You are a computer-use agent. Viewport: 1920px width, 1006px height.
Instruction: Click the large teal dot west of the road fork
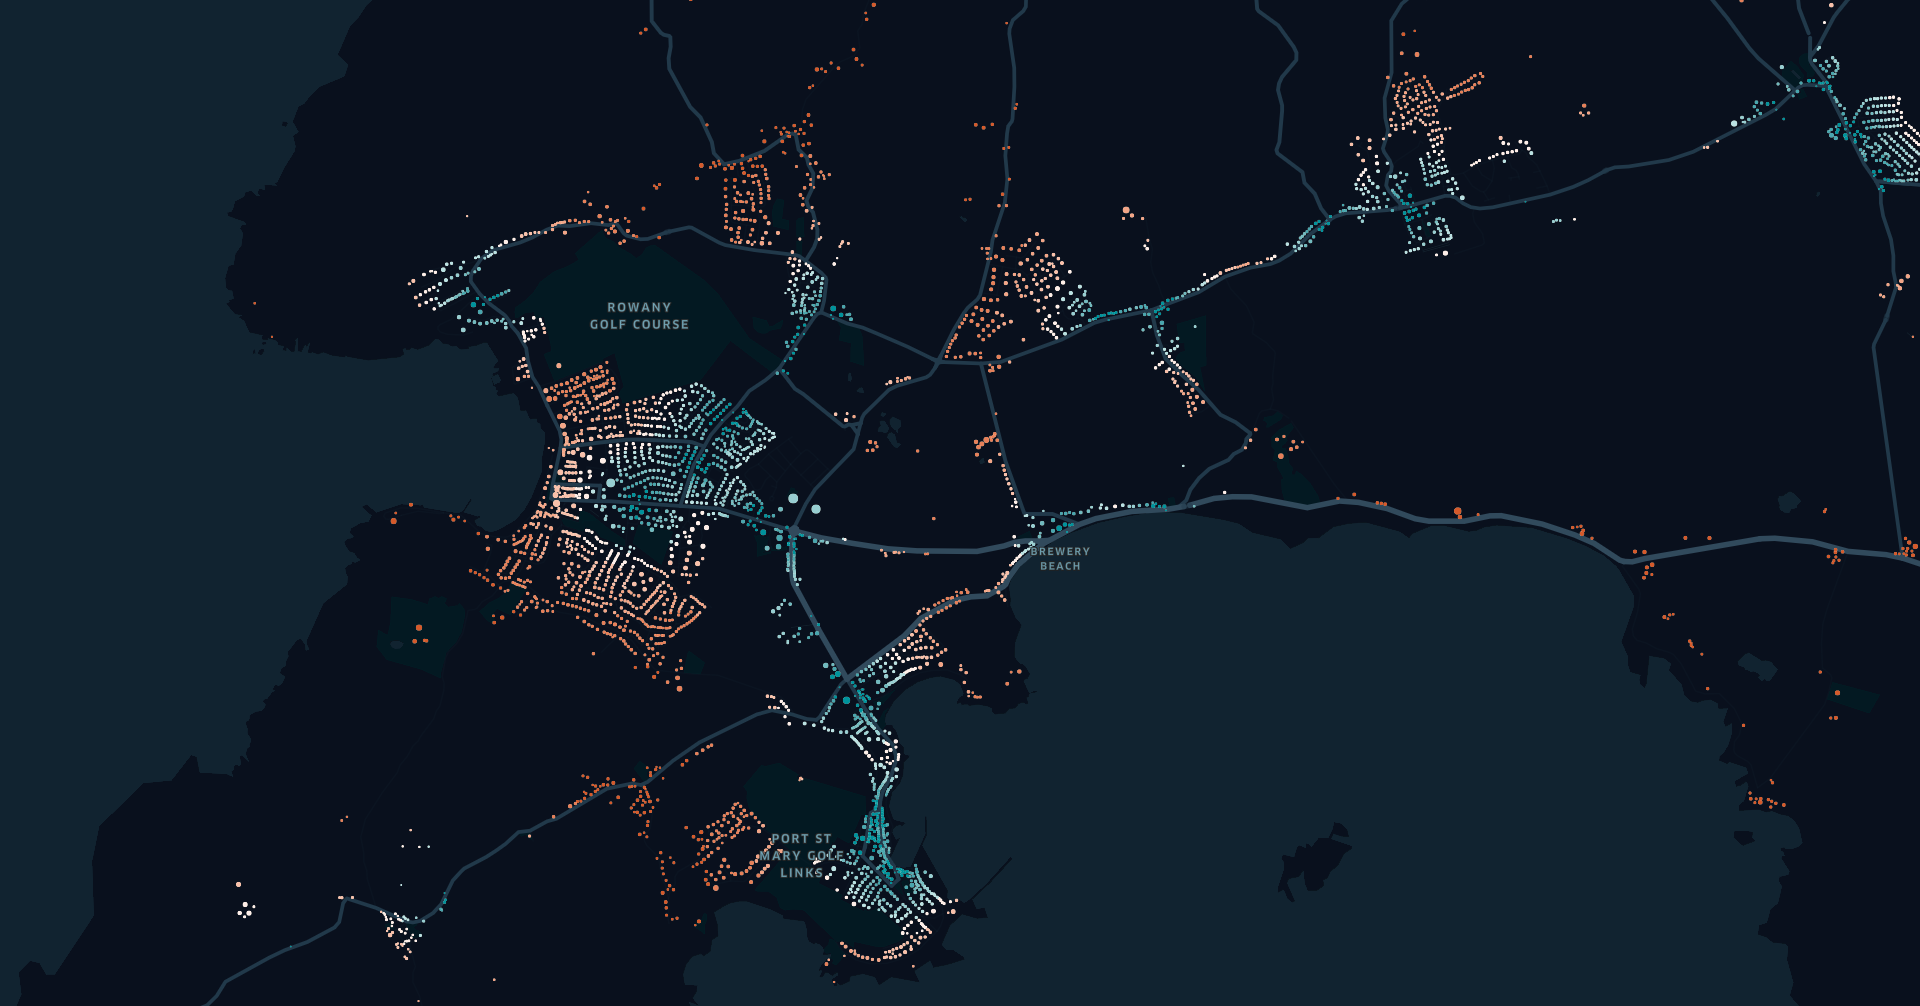pos(793,498)
